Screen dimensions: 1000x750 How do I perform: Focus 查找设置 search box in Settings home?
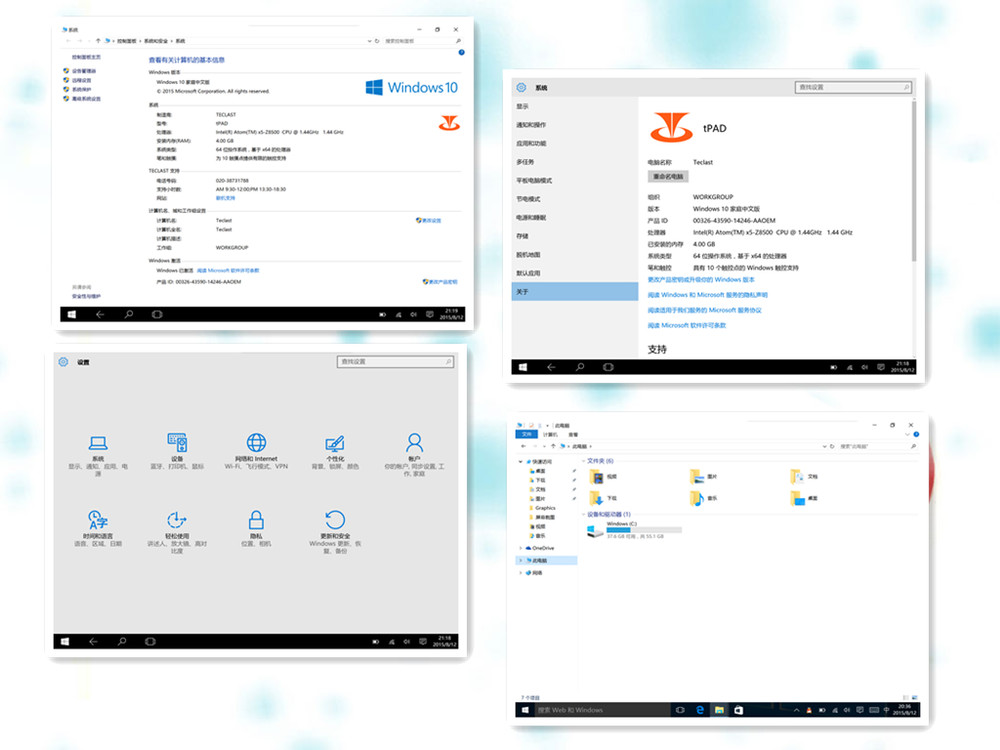(395, 362)
